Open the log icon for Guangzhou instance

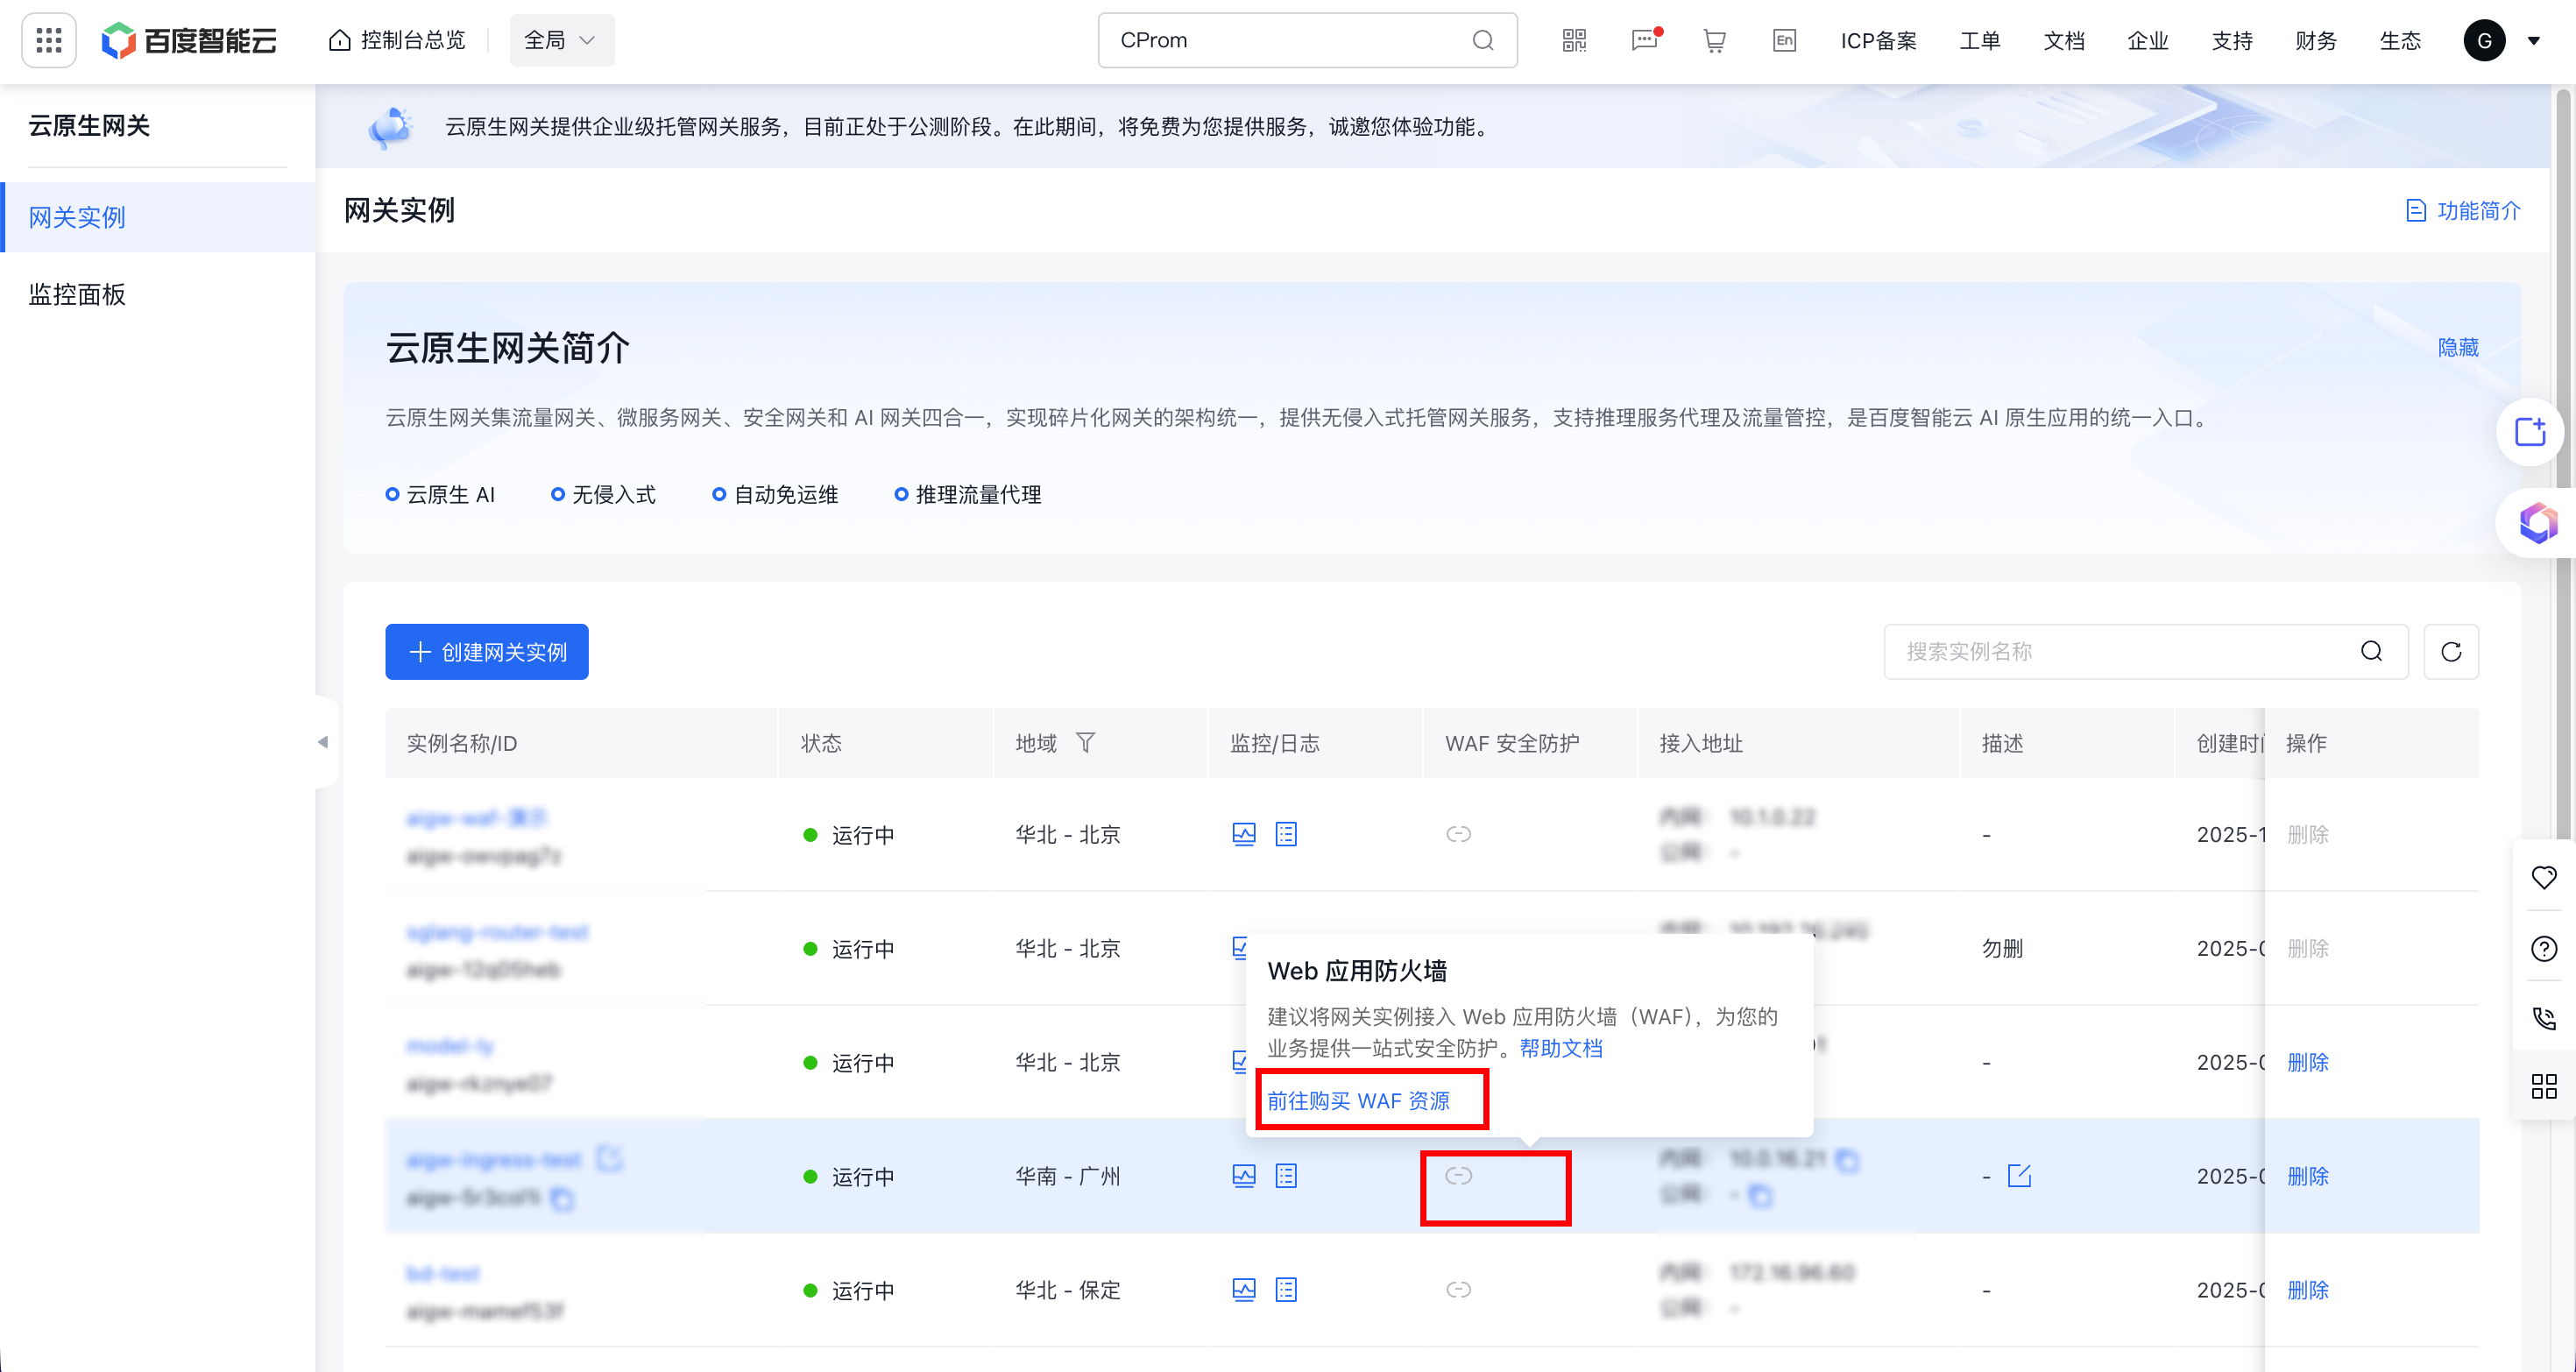[x=1286, y=1176]
